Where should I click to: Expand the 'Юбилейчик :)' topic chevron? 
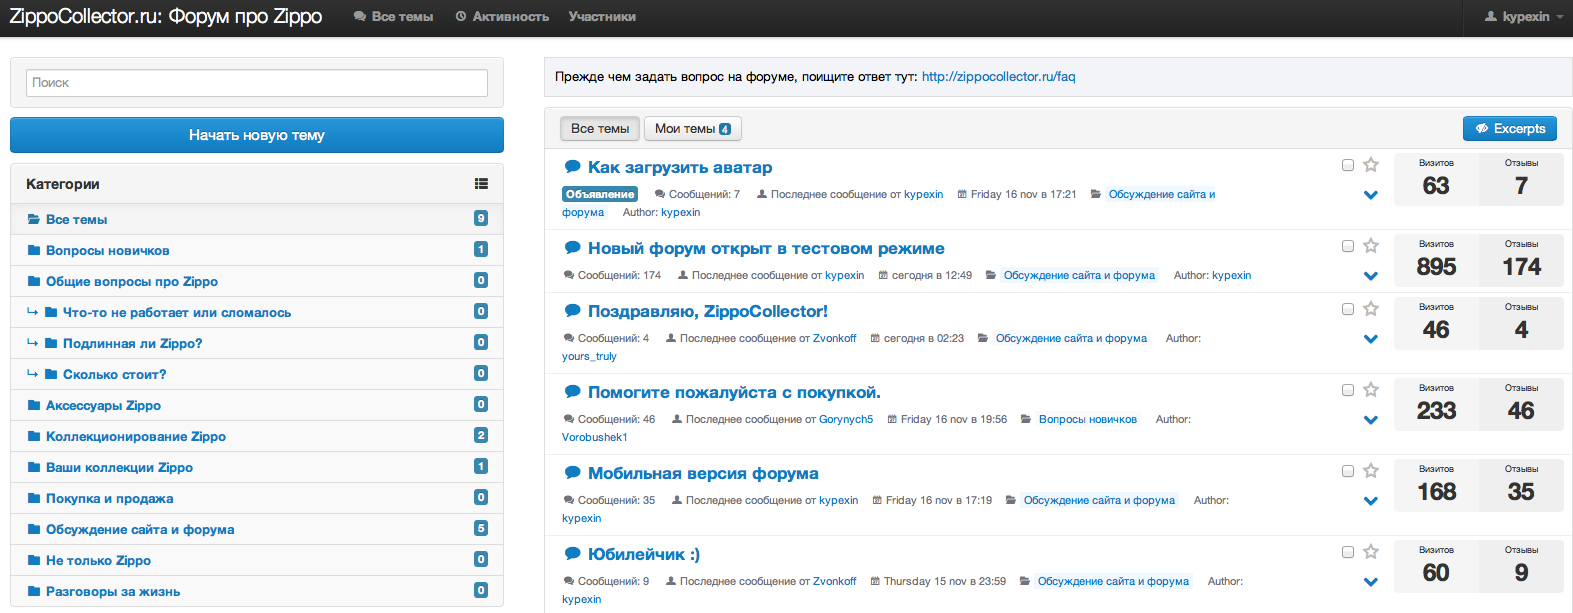(x=1371, y=582)
